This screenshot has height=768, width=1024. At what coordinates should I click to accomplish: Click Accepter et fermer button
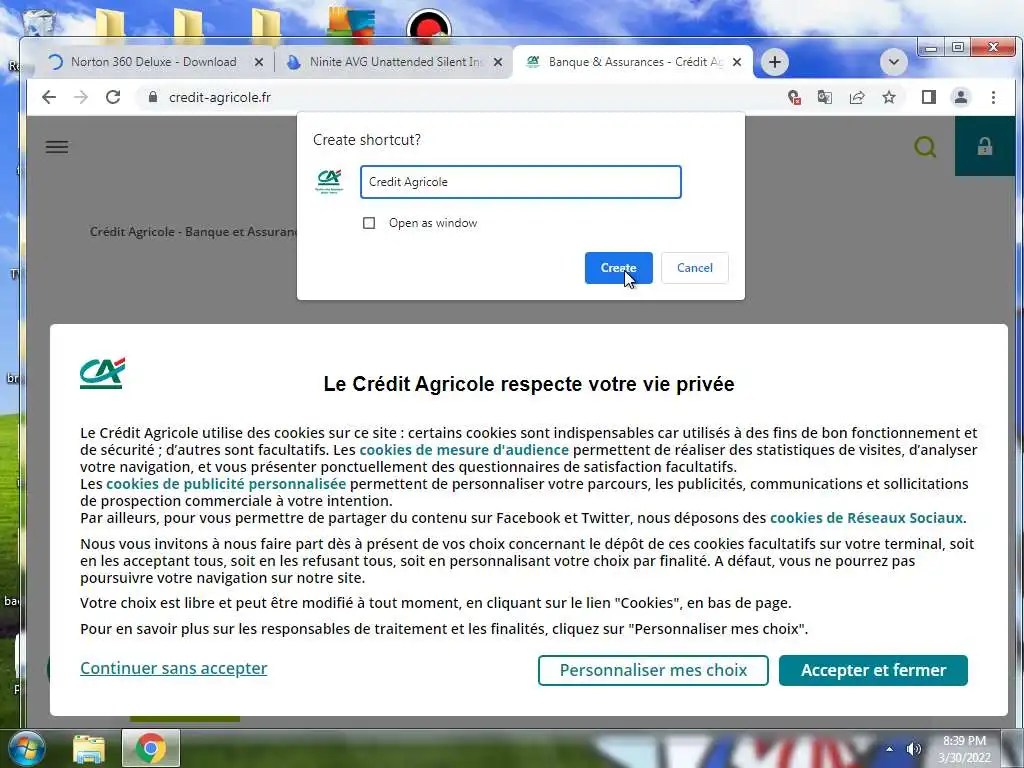pyautogui.click(x=873, y=671)
